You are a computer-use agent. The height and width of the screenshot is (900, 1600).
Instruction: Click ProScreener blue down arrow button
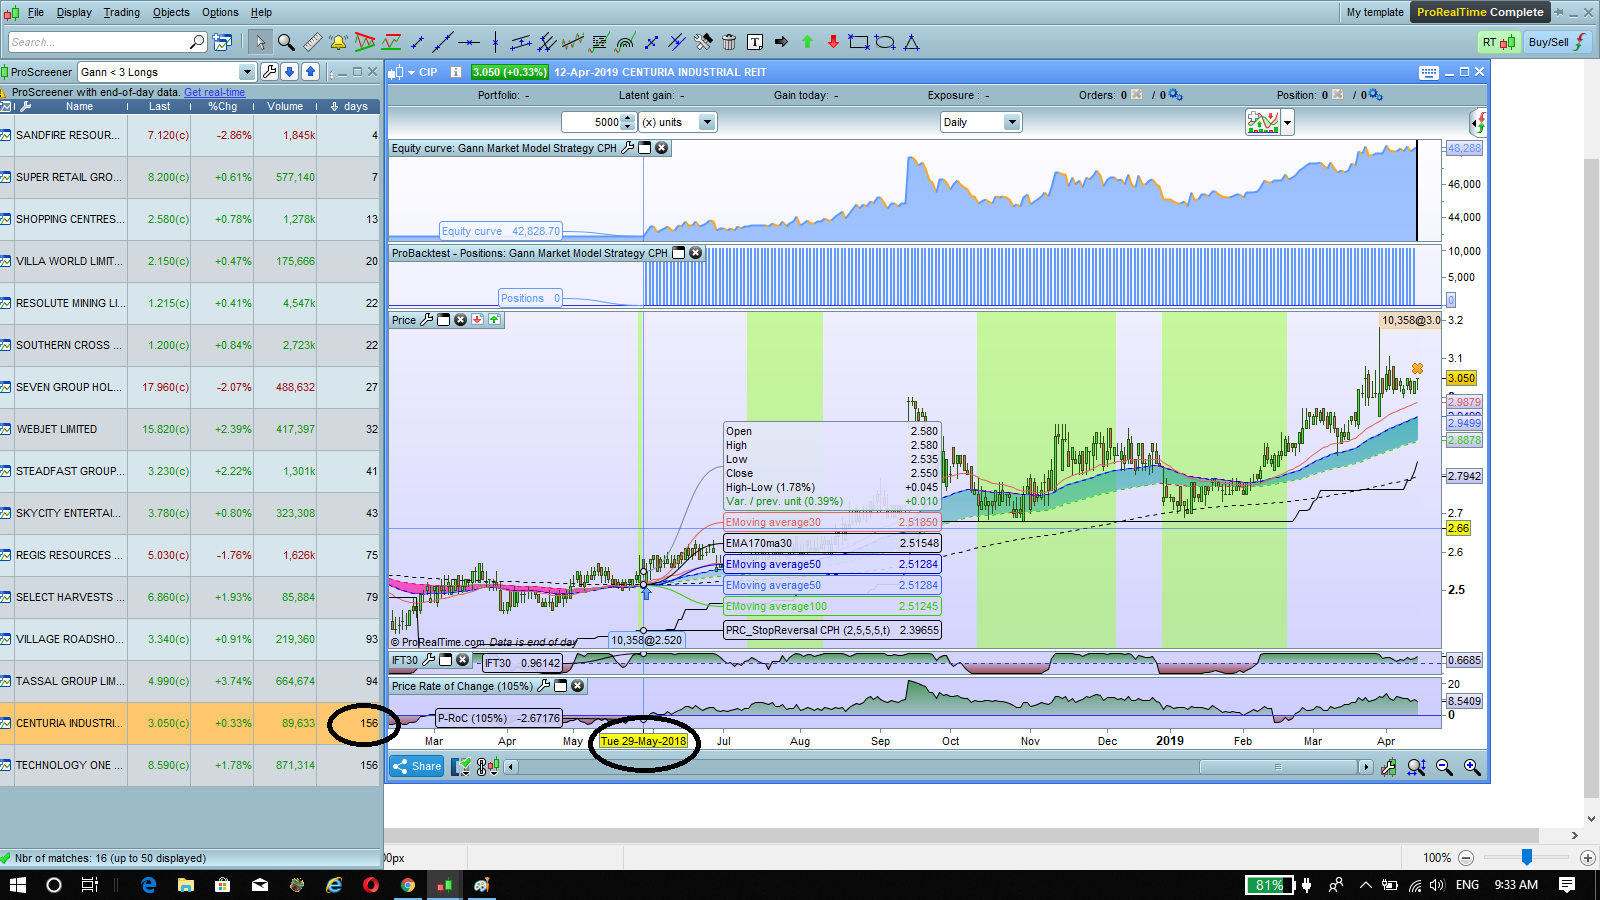pos(290,72)
